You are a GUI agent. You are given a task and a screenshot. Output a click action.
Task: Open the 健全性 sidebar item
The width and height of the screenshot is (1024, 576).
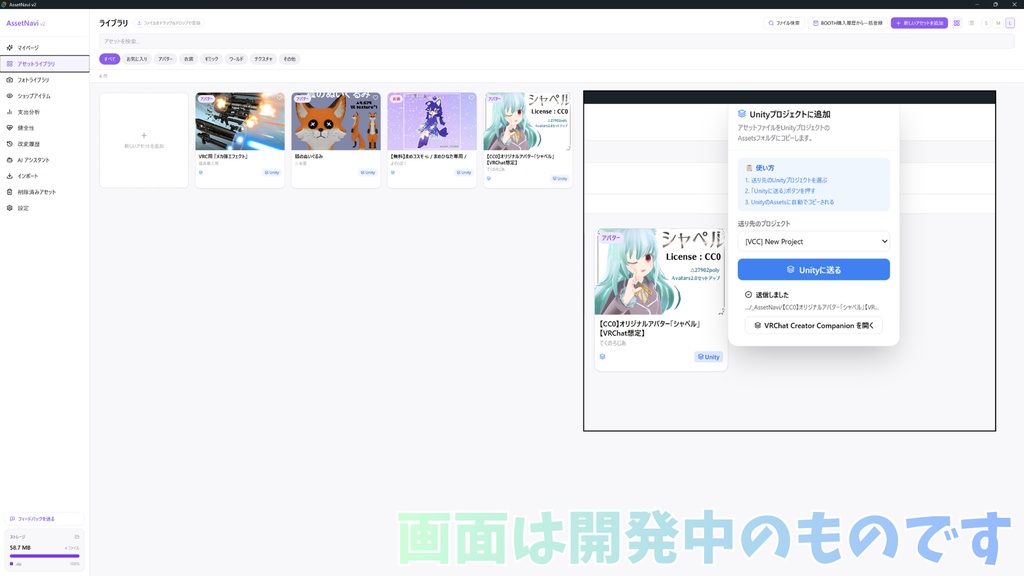click(x=40, y=127)
